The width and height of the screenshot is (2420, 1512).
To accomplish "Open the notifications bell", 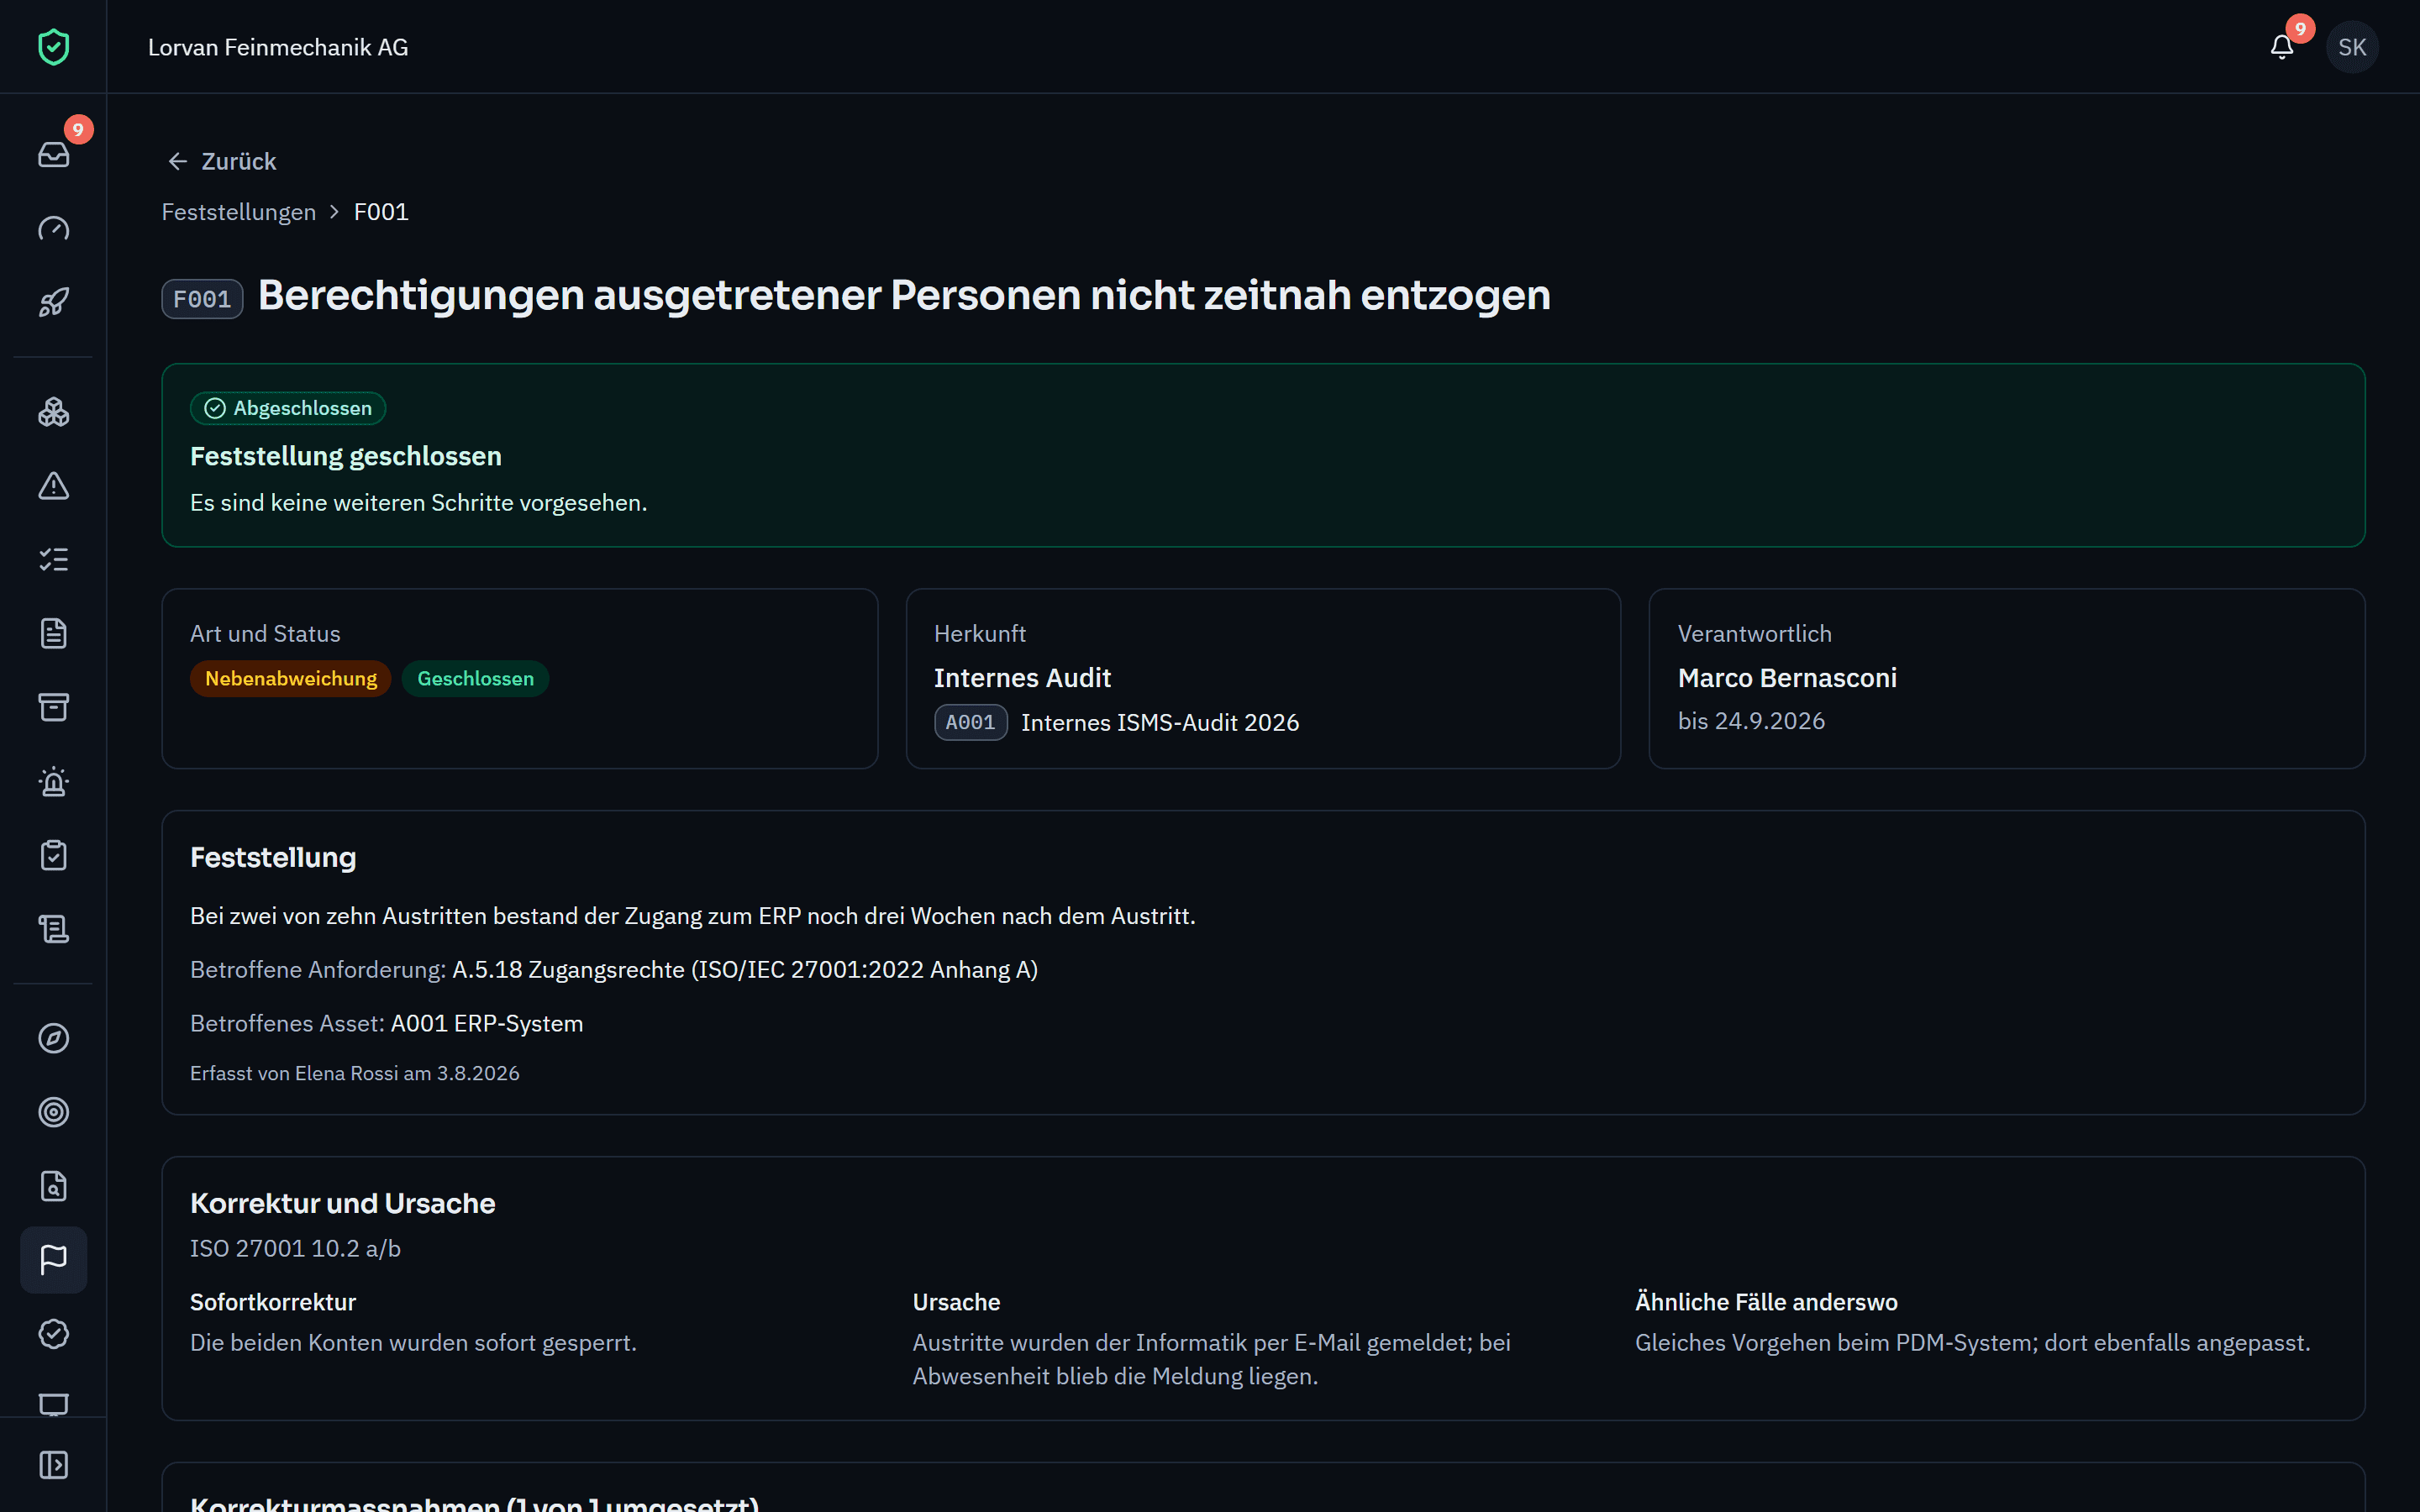I will (x=2282, y=47).
